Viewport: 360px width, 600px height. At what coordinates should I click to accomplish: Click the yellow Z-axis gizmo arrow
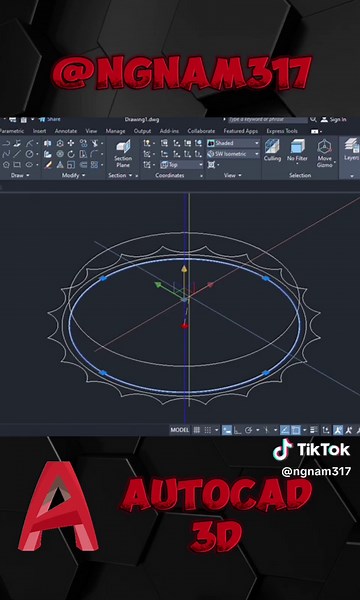tap(184, 269)
